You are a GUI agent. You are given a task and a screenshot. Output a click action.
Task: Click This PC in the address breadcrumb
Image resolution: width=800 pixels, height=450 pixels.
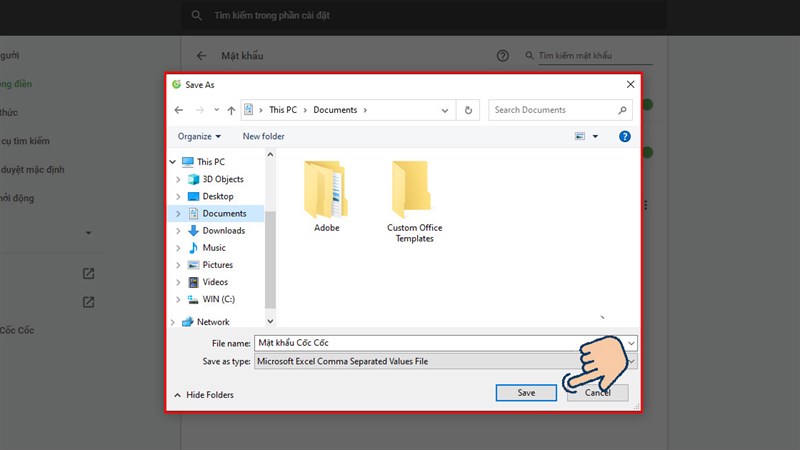(283, 110)
